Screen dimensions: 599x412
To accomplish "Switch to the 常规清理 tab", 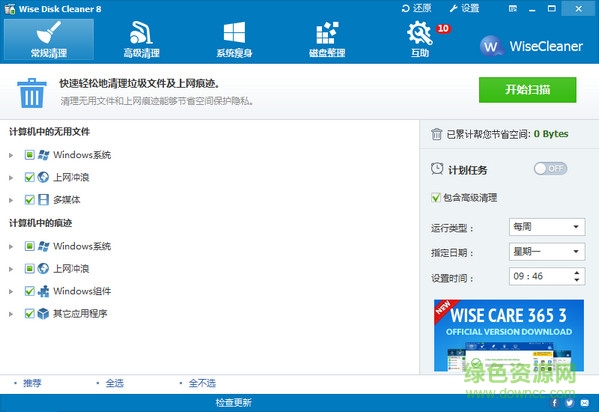I will [49, 40].
